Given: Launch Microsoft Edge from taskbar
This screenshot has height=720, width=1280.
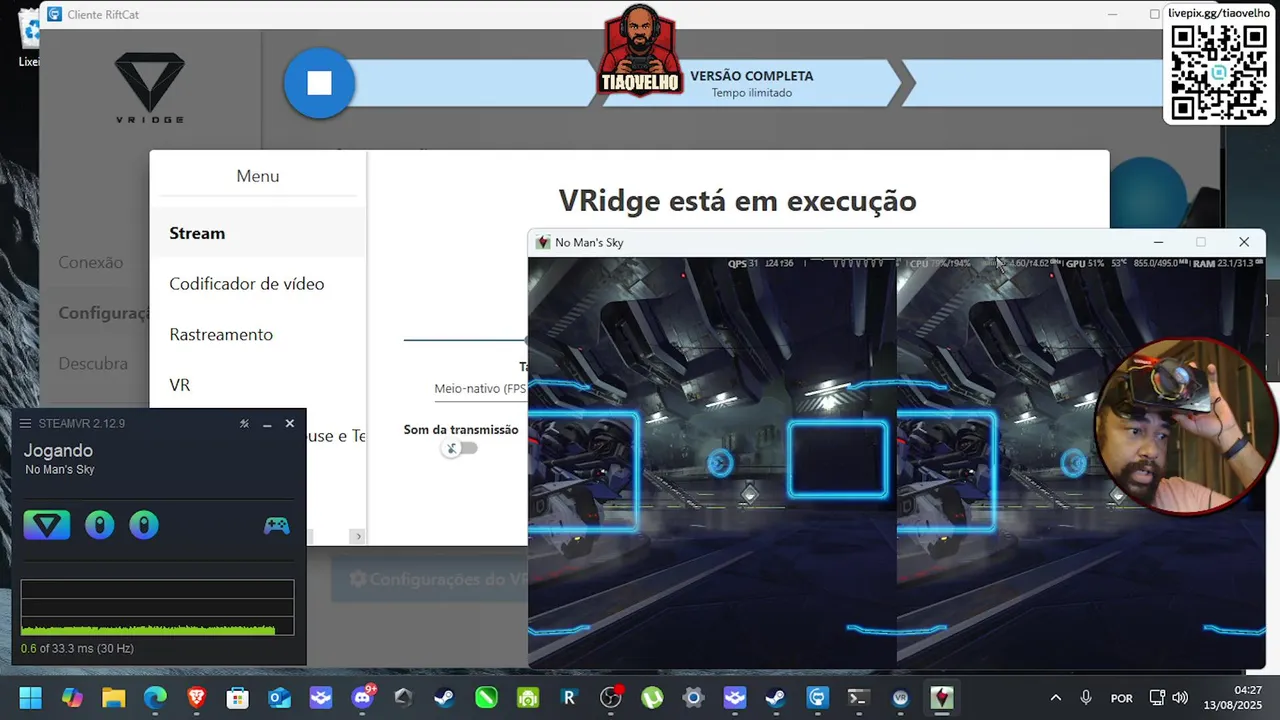Looking at the screenshot, I should pos(155,698).
